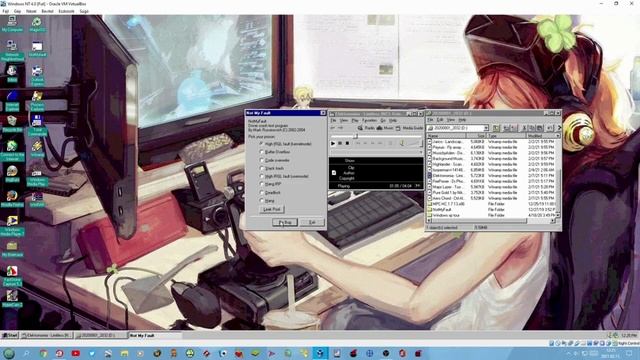Open Help menu in Explorer window
The image size is (640, 360).
click(462, 120)
